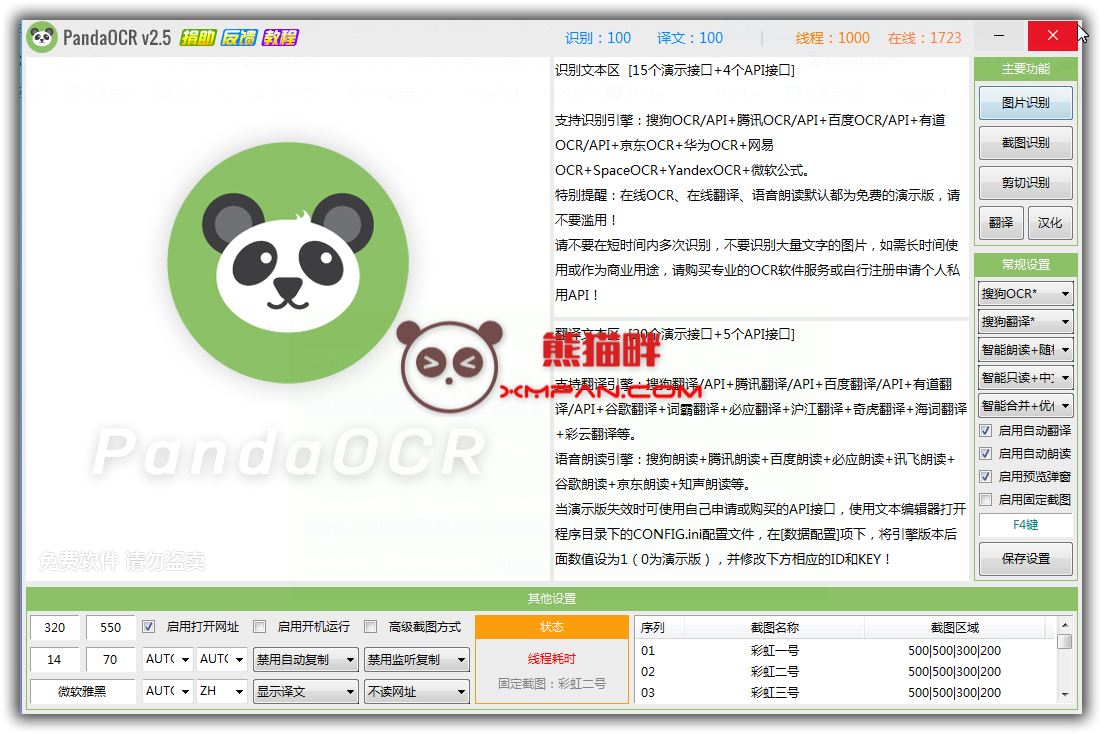Select the 彩虹三号 row
1109x734 pixels.
(x=845, y=692)
